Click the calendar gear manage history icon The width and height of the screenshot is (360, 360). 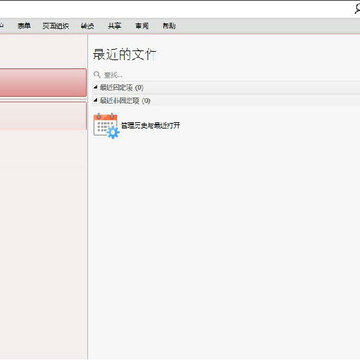(x=106, y=126)
